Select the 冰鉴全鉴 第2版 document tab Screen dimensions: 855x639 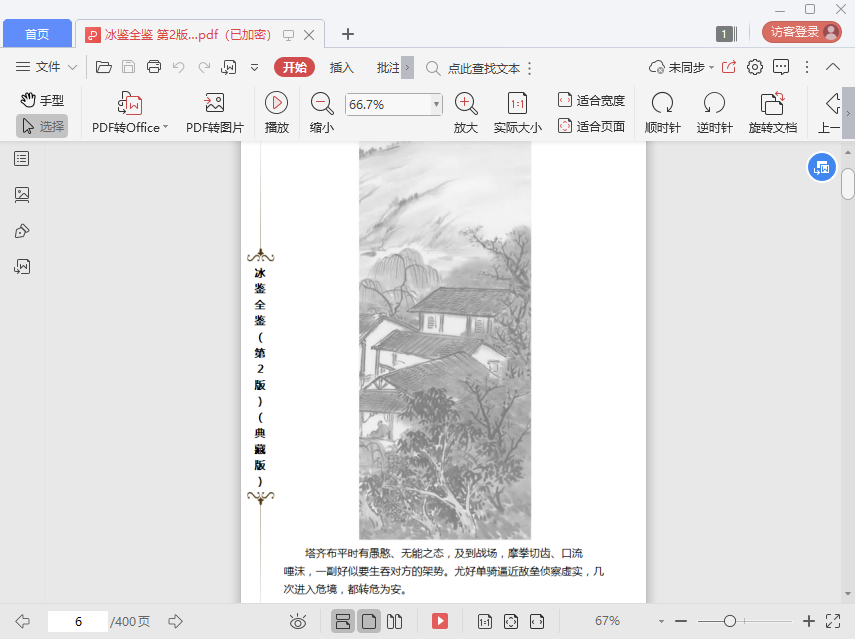(187, 34)
